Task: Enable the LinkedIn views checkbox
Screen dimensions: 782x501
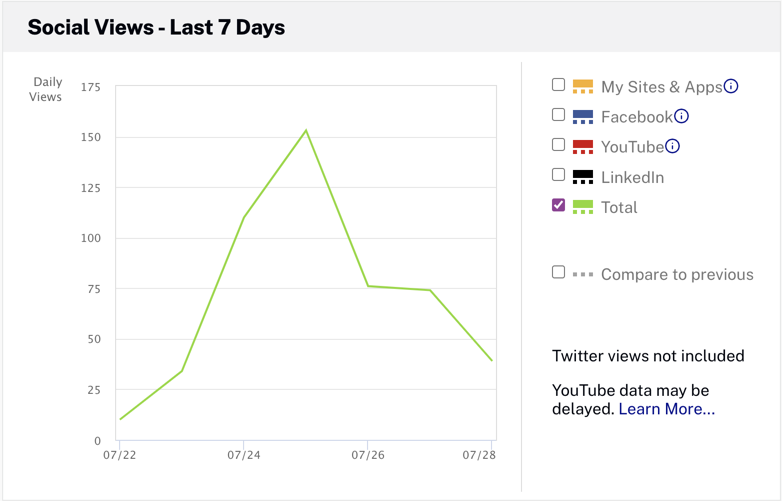Action: (559, 175)
